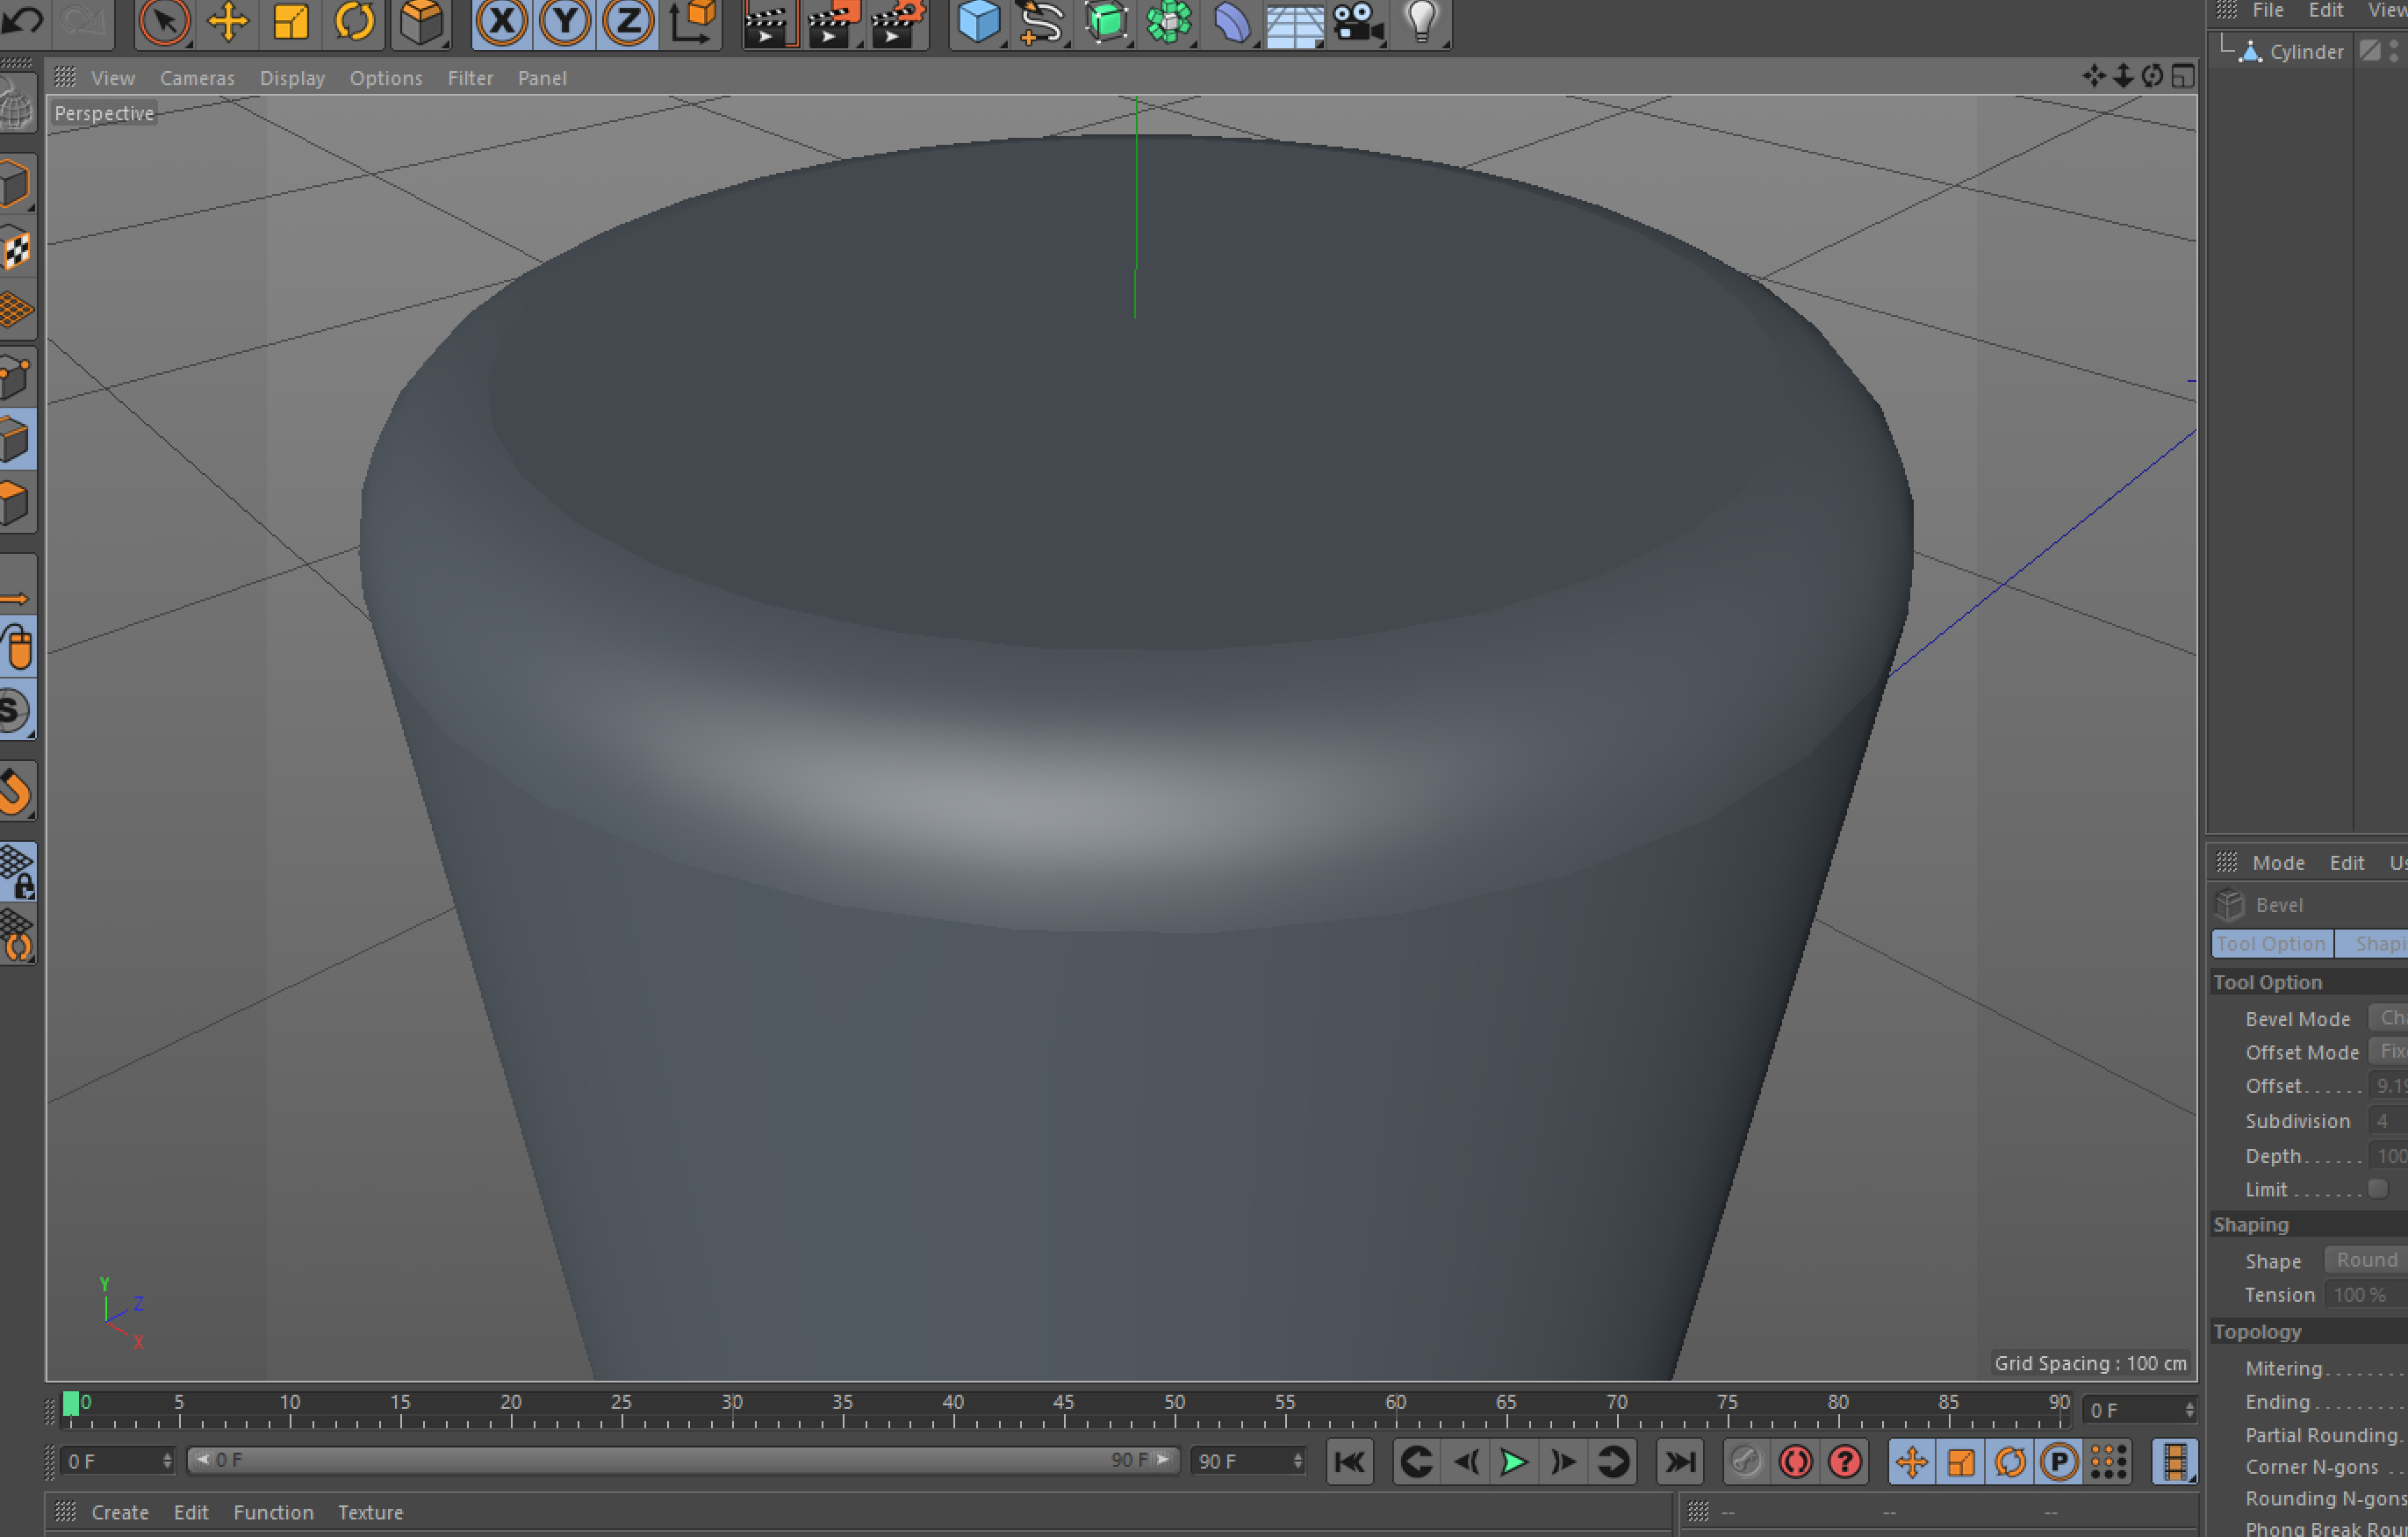
Task: Click the Render View clapperboard icon
Action: click(768, 23)
